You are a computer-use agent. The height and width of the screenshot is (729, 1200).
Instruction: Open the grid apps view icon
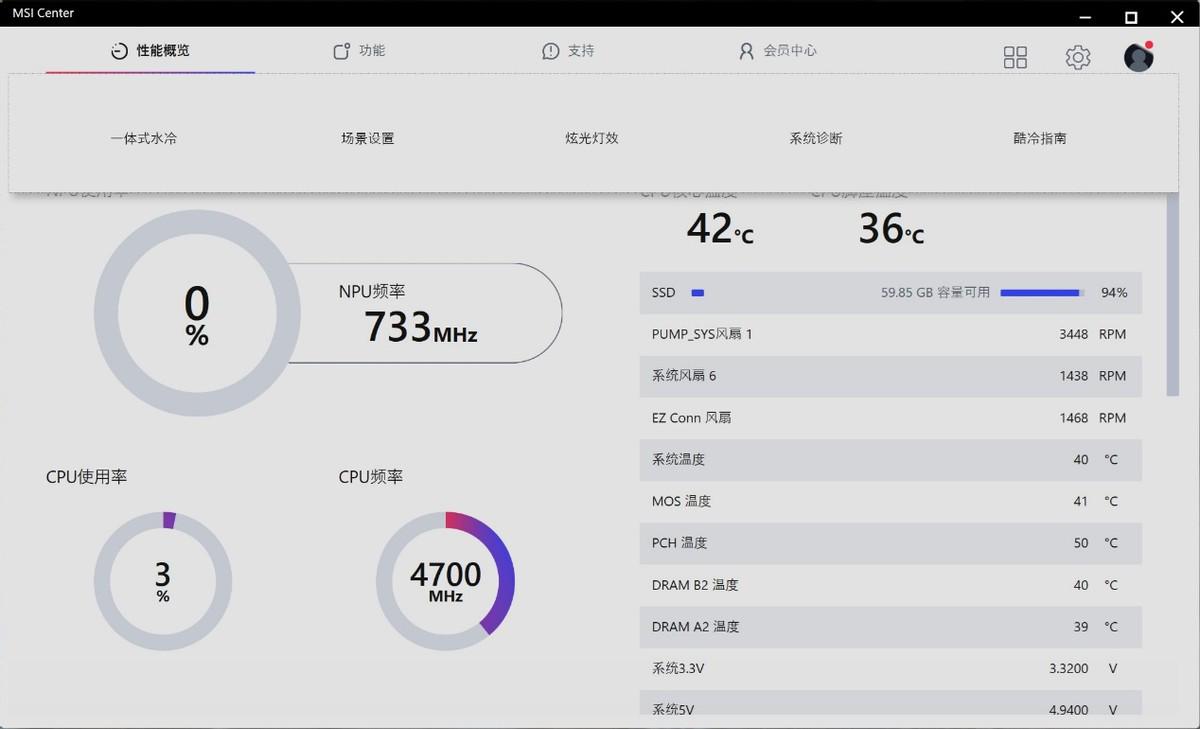[1015, 58]
